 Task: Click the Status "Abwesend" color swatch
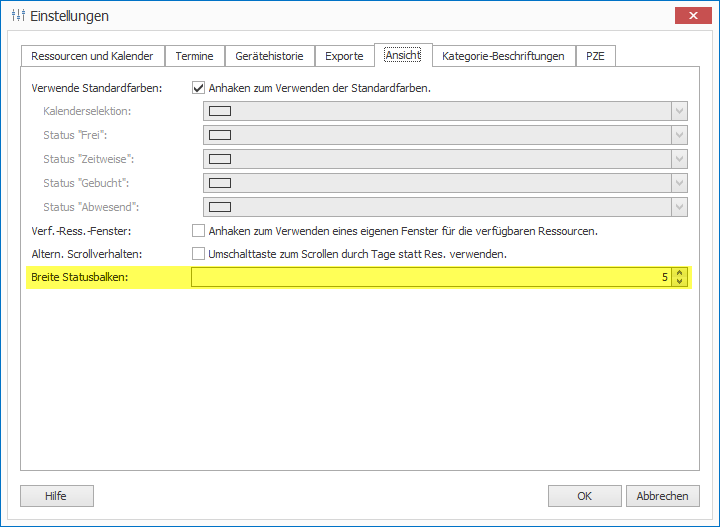[x=220, y=207]
